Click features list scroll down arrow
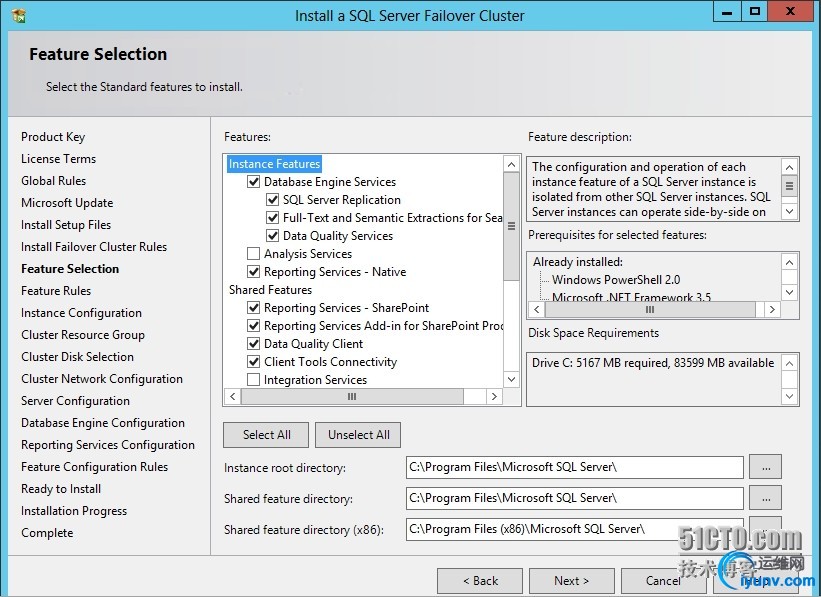Image resolution: width=821 pixels, height=597 pixels. coord(511,379)
